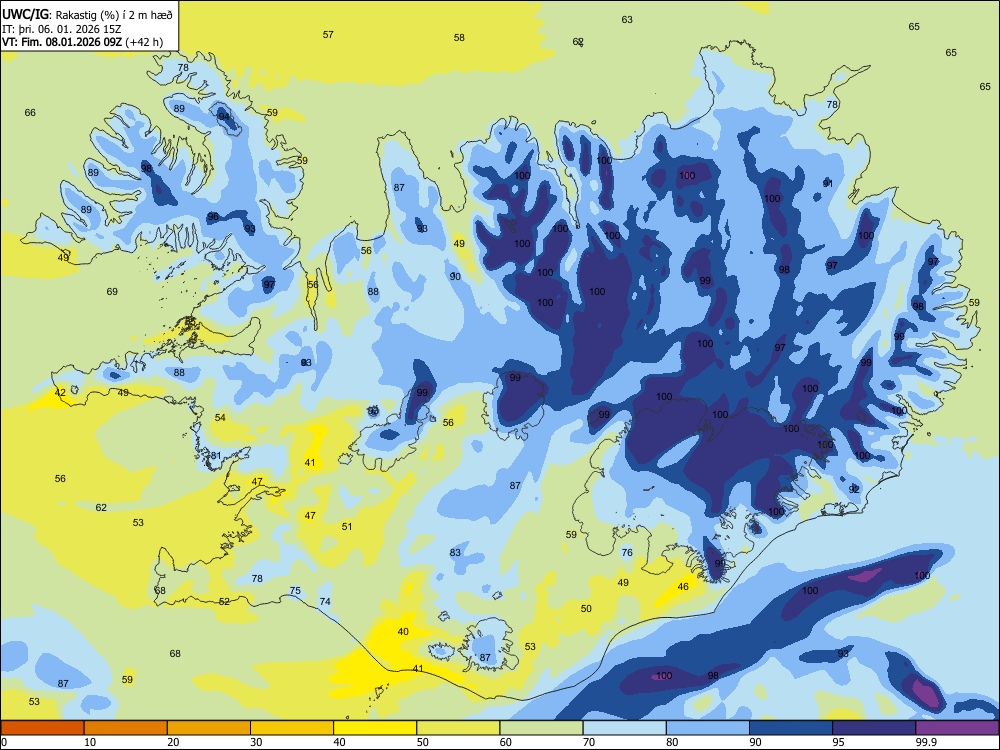Select the 20–30 amber legend swatch
Image resolution: width=1000 pixels, height=750 pixels.
pyautogui.click(x=209, y=728)
